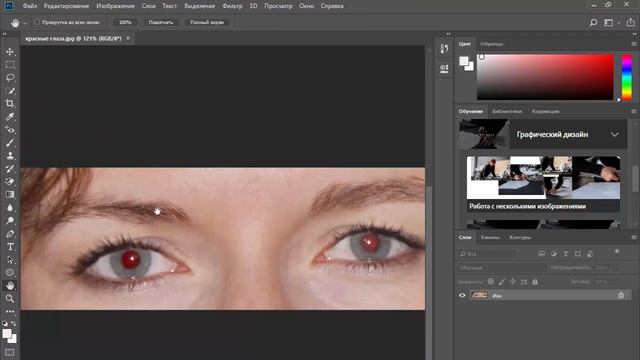Open the search icon in options bar
This screenshot has width=640, height=360.
(593, 22)
